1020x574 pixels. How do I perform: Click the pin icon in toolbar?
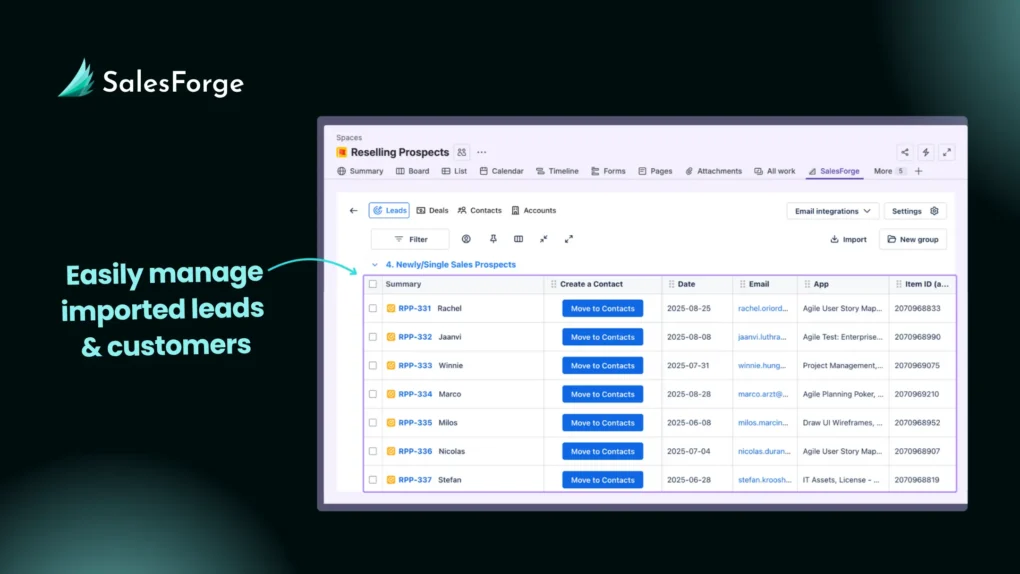493,239
